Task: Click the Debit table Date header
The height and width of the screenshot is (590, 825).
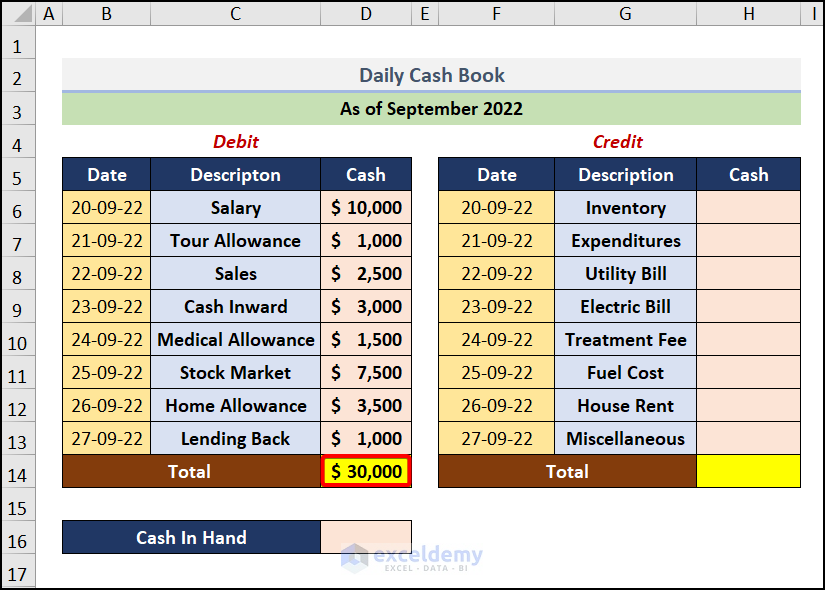Action: 107,174
